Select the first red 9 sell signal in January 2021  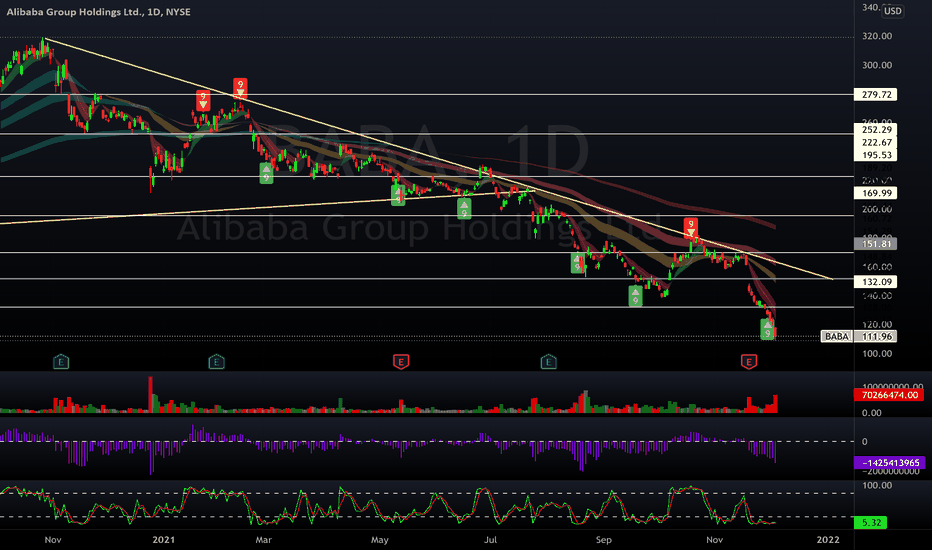pyautogui.click(x=203, y=100)
